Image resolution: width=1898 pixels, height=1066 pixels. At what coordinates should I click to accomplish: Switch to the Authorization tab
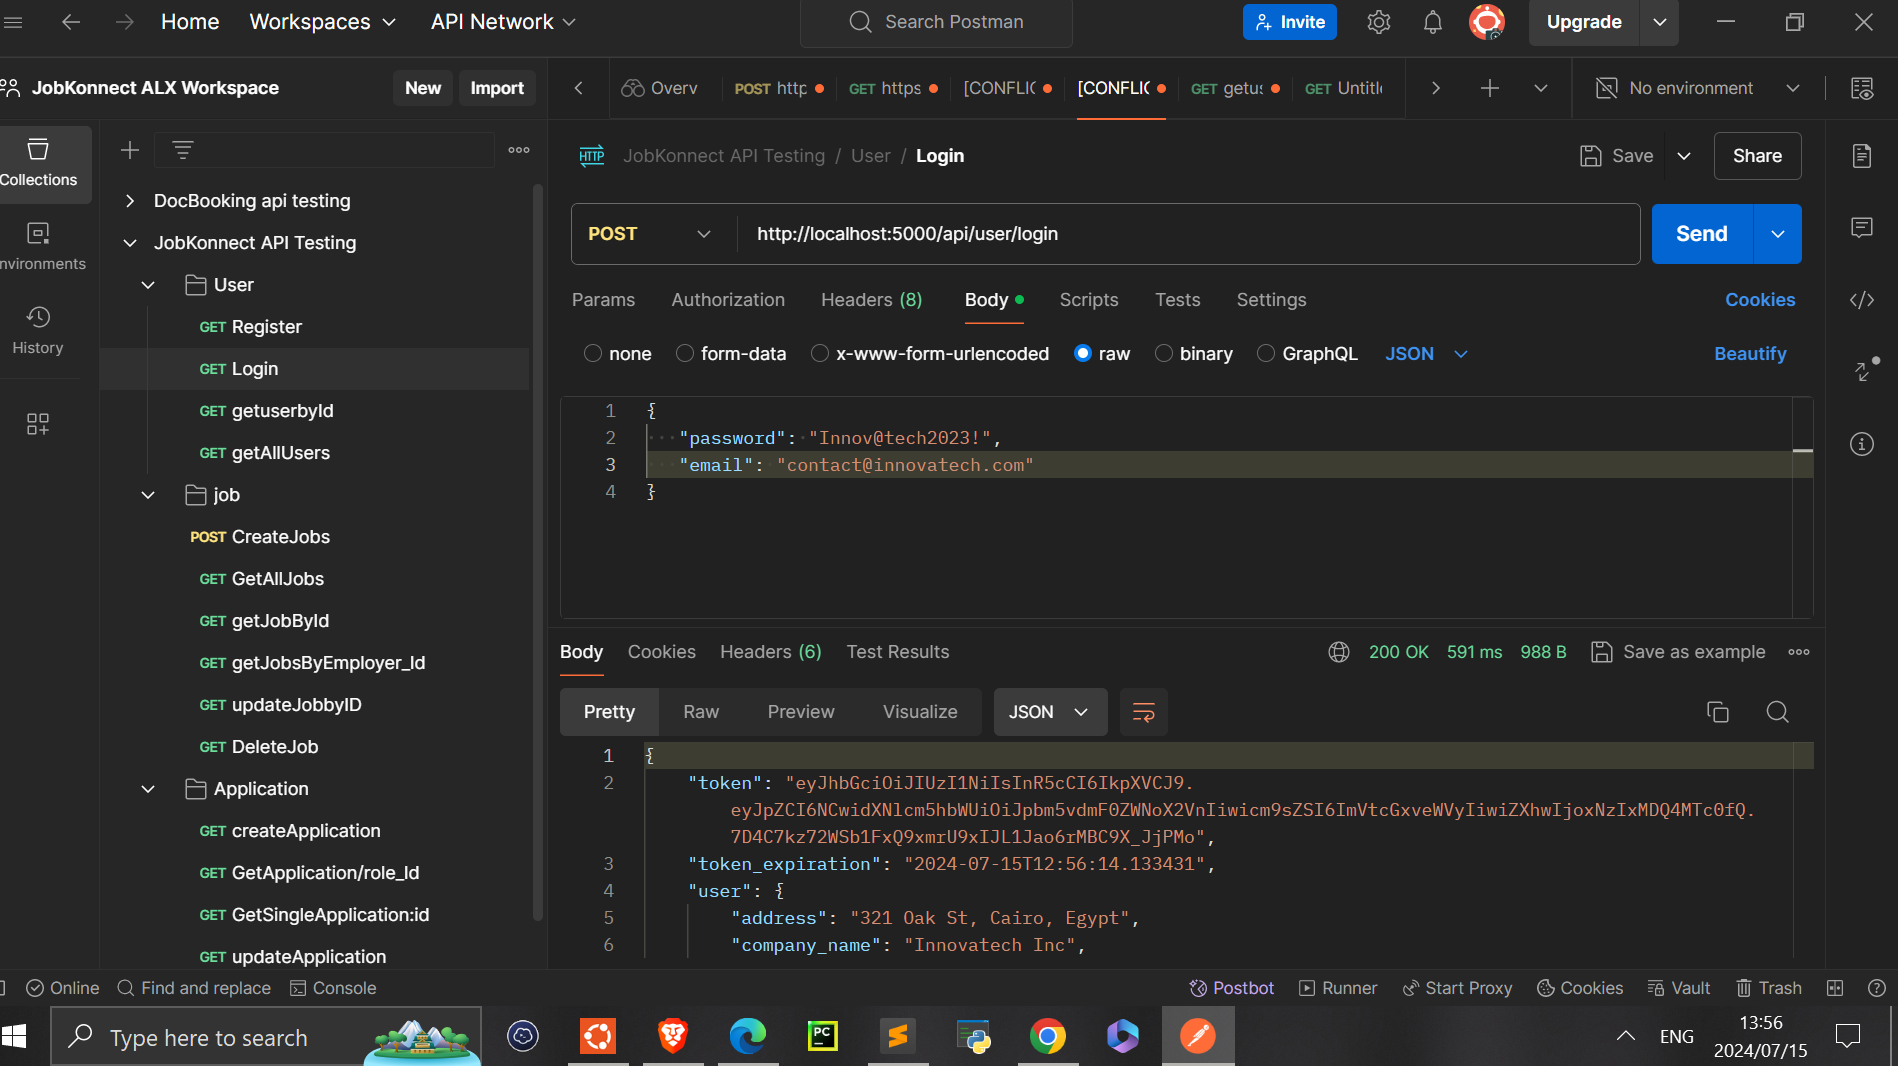point(728,300)
